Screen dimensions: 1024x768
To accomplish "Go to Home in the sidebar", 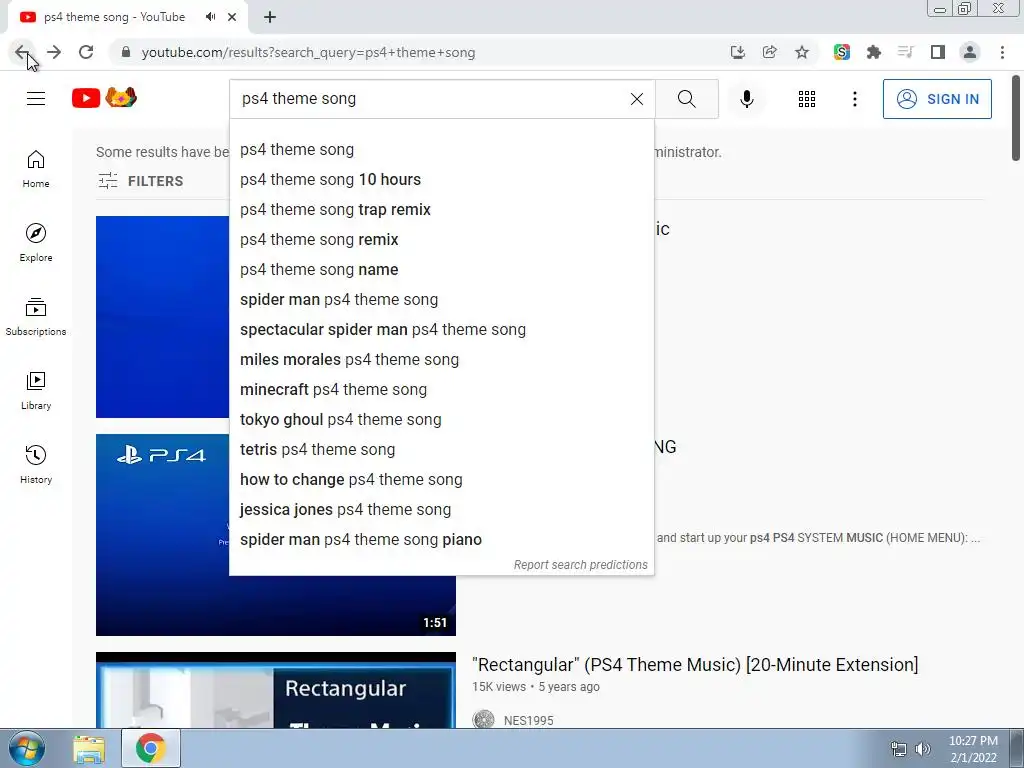I will pyautogui.click(x=36, y=169).
